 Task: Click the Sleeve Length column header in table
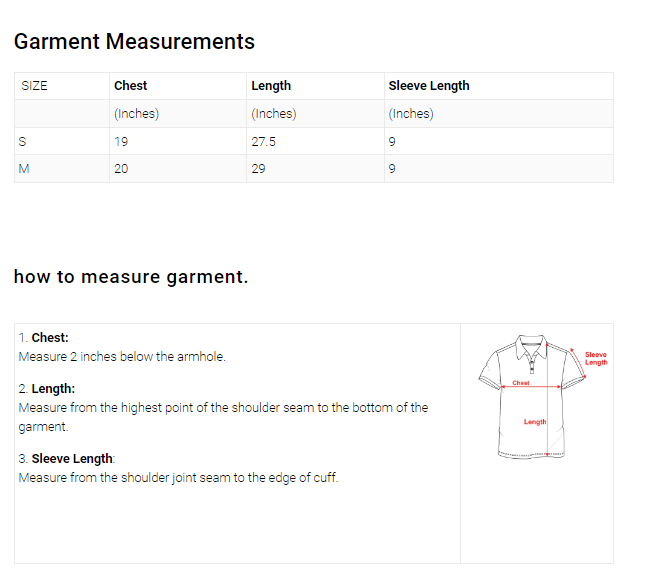click(x=428, y=86)
